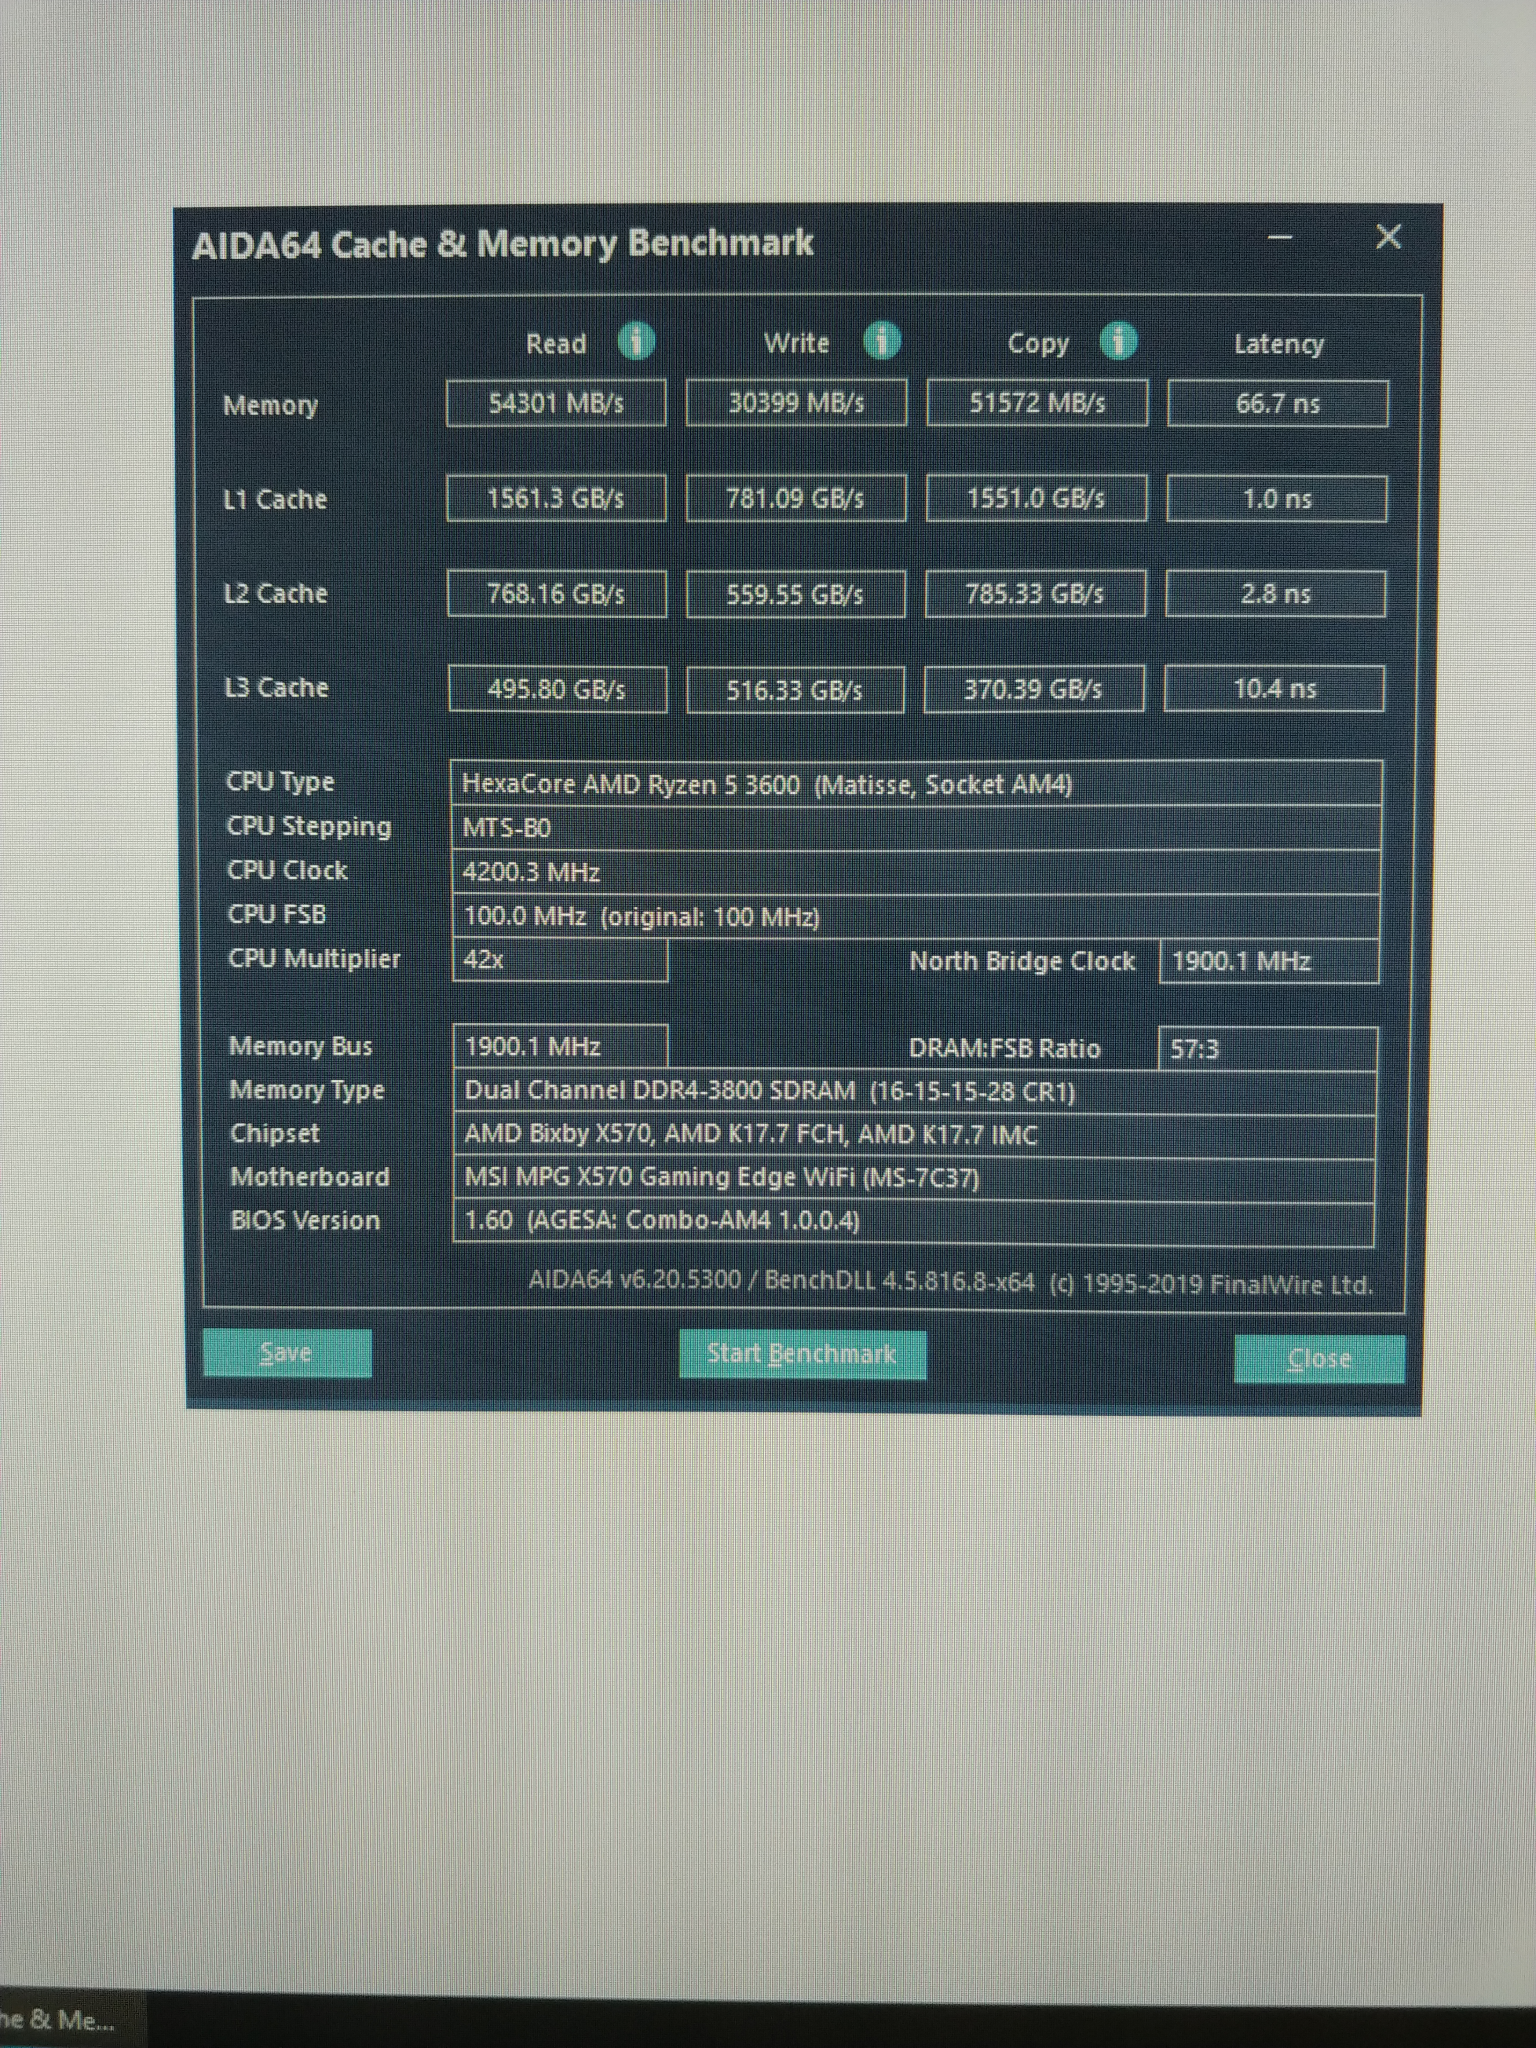Select the L2 Cache Latency value 2.8 ns
Viewport: 1536px width, 2048px height.
coord(1276,594)
